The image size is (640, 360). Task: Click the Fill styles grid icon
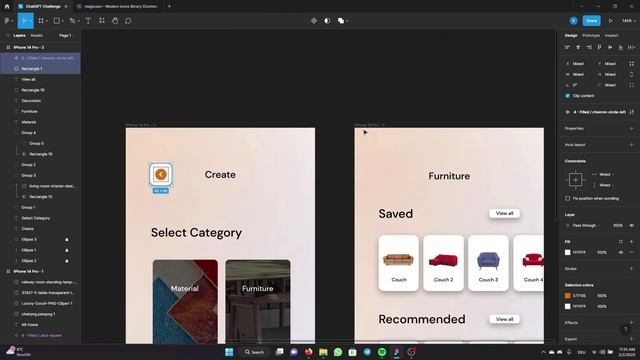tap(621, 242)
